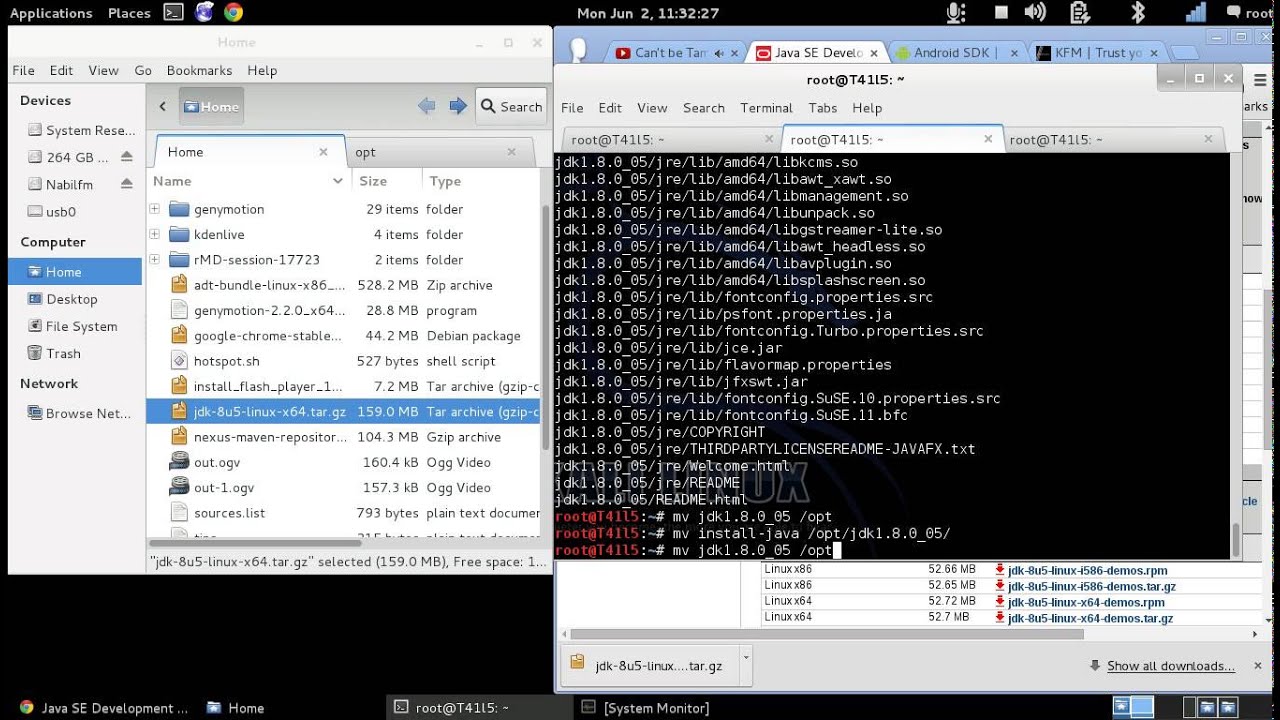
Task: Close the opt tab in file manager
Action: point(512,152)
